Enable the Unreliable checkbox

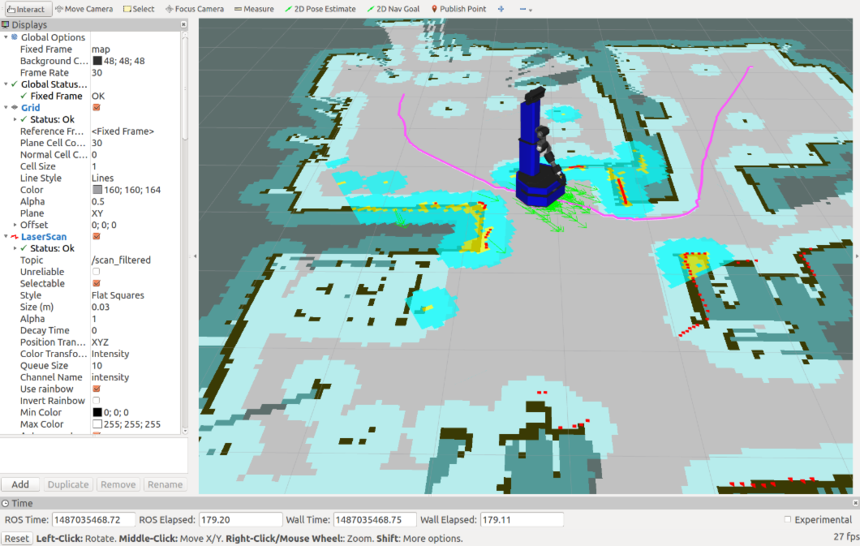(97, 272)
